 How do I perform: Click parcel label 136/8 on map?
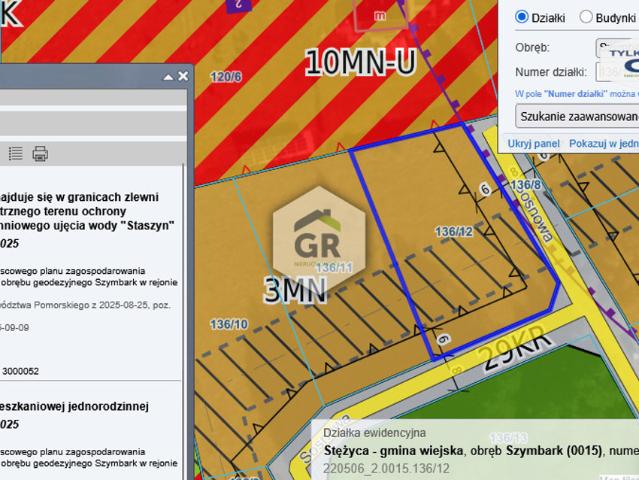[x=526, y=185]
